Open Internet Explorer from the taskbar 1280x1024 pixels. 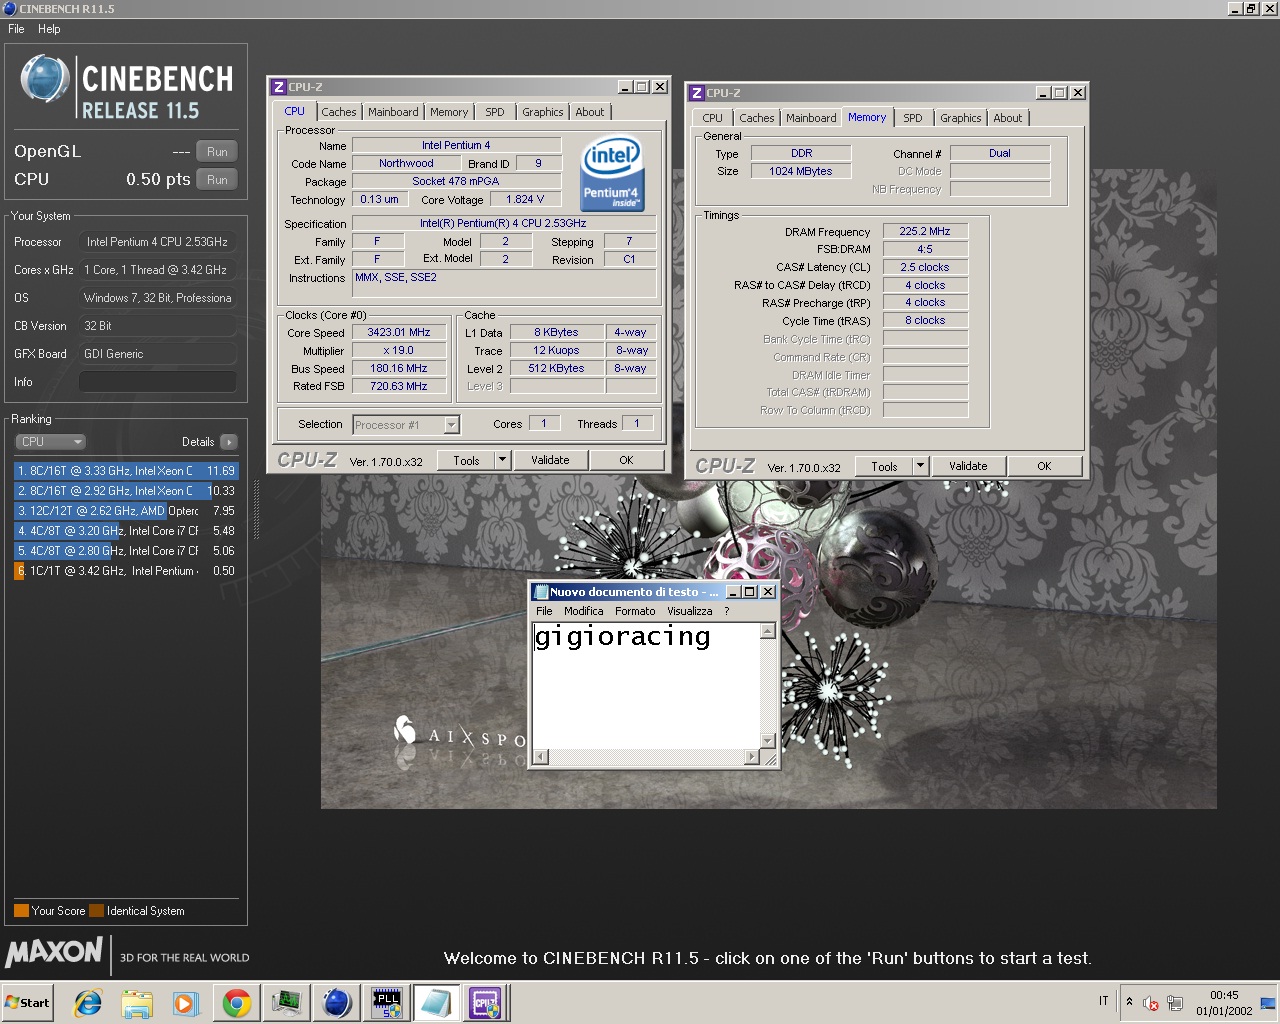(88, 1003)
